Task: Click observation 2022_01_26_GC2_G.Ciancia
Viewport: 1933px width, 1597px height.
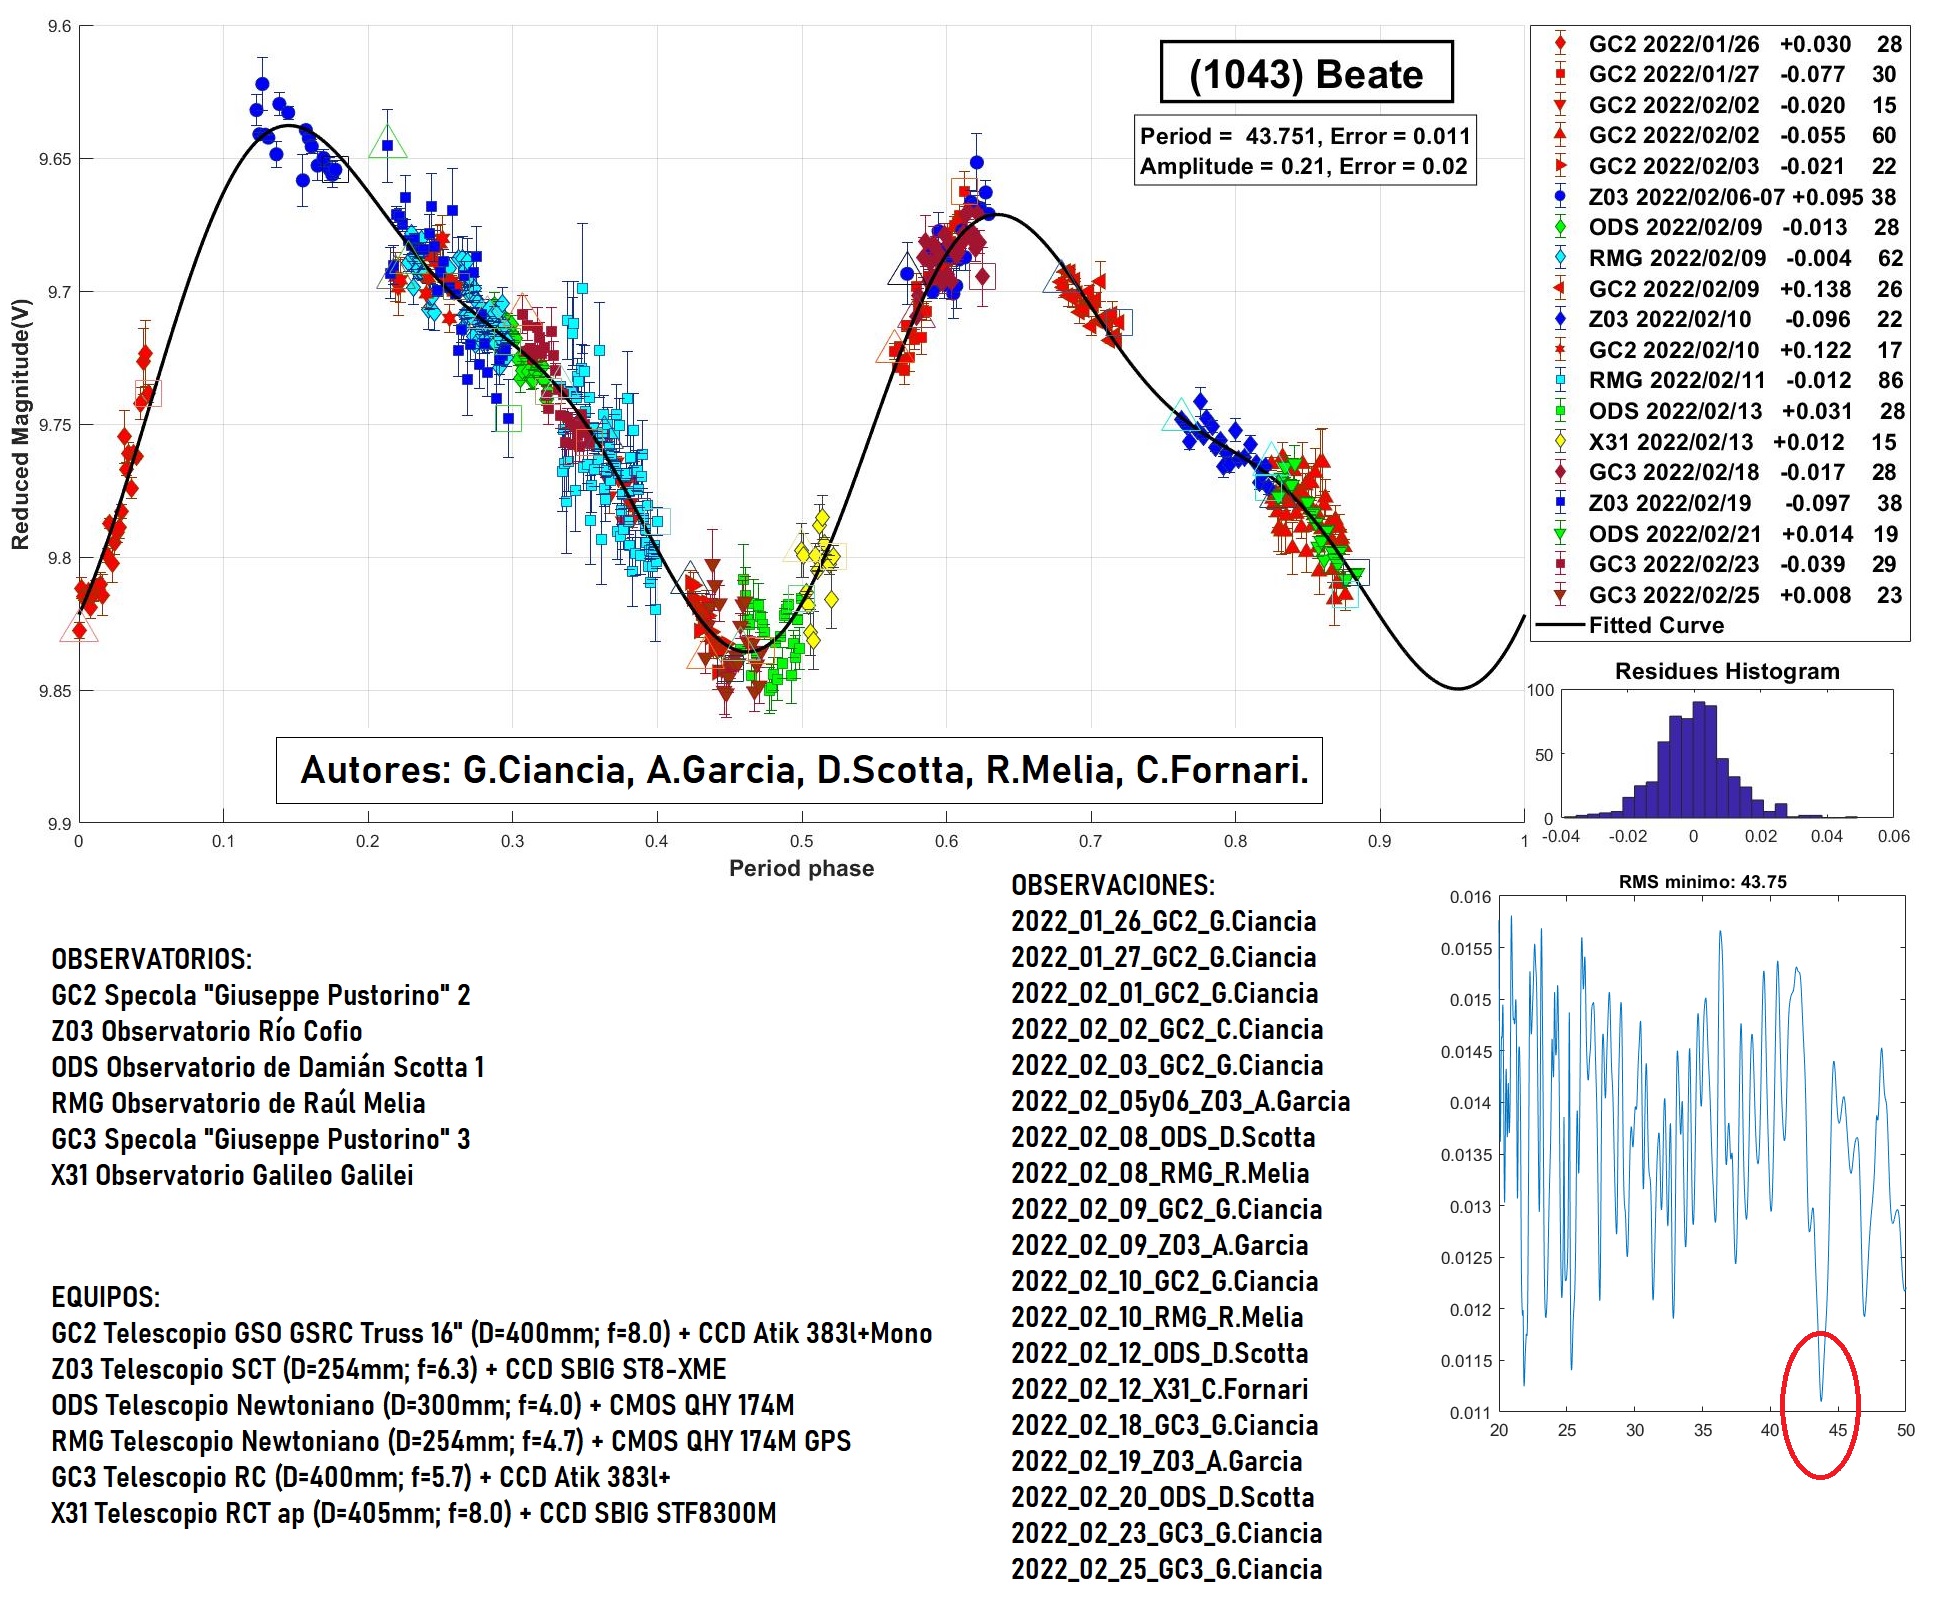Action: 1163,922
